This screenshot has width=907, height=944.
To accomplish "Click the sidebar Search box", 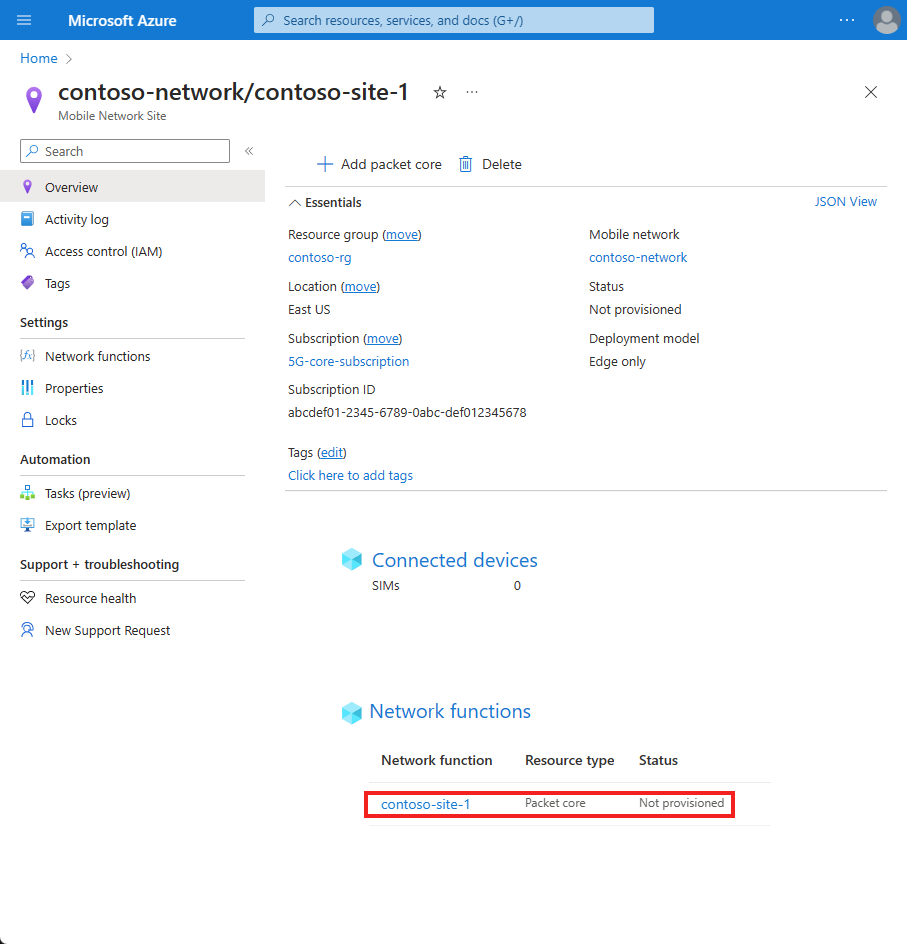I will (125, 151).
